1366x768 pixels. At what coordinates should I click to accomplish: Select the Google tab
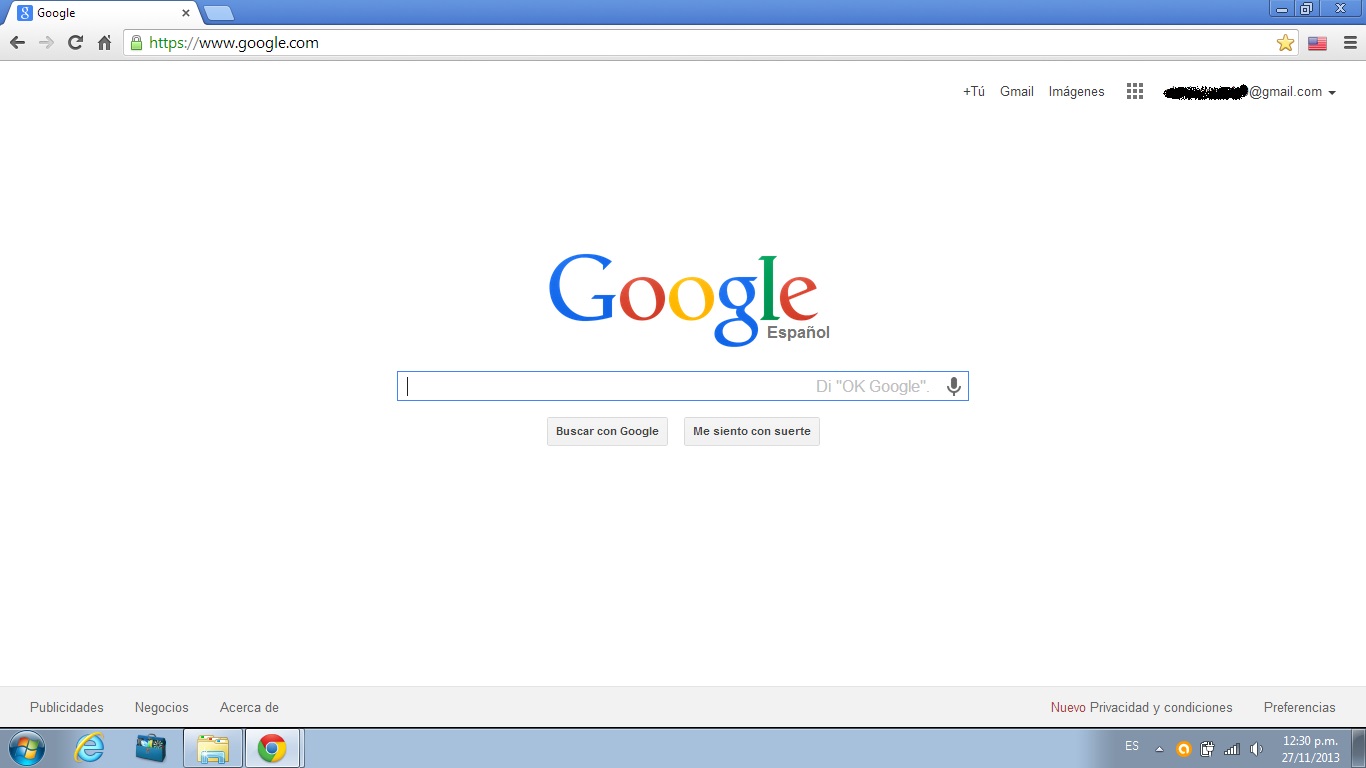click(101, 13)
